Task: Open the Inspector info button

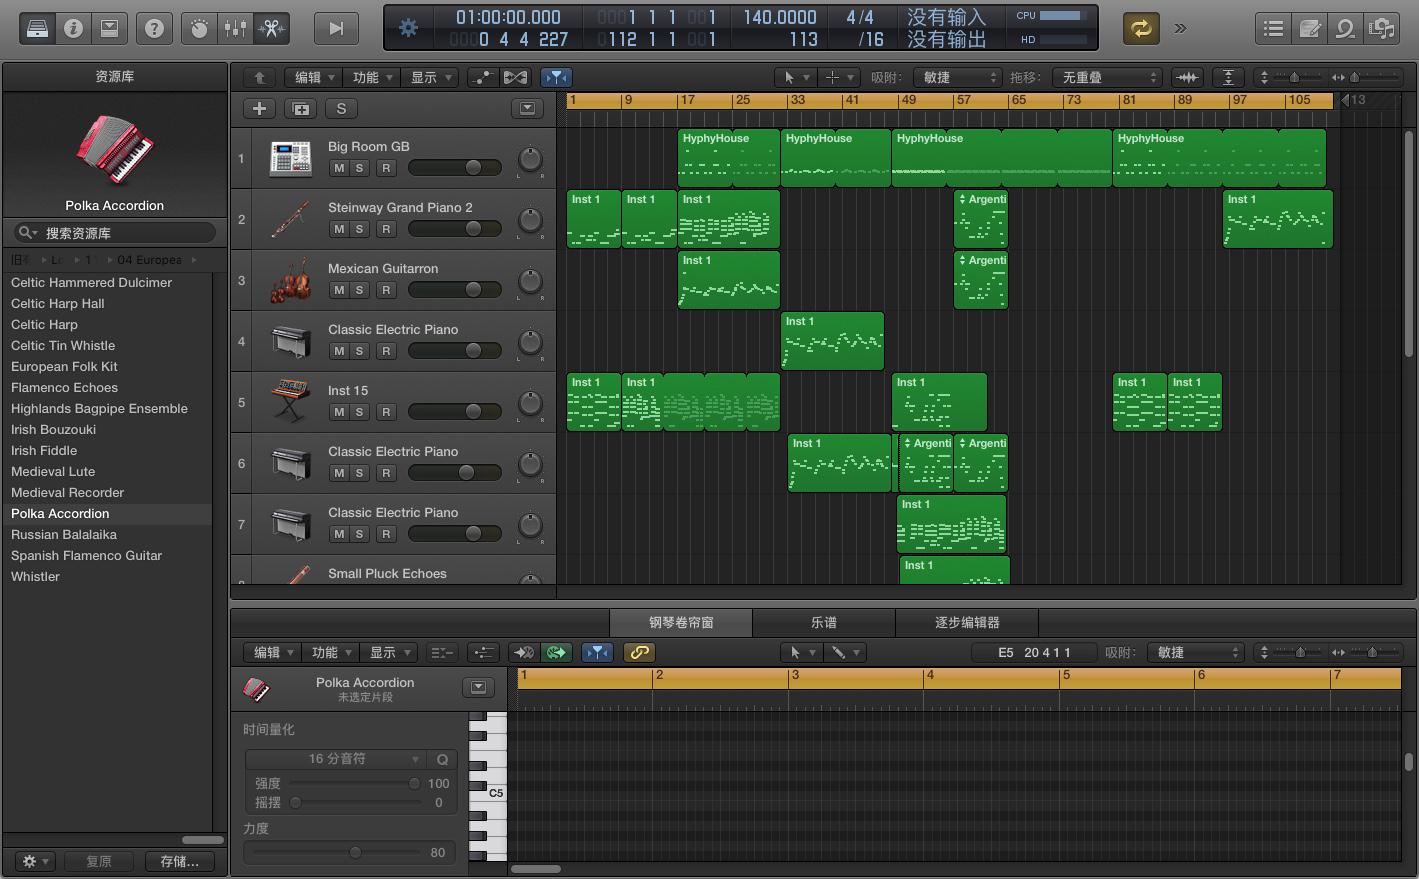Action: [x=73, y=28]
